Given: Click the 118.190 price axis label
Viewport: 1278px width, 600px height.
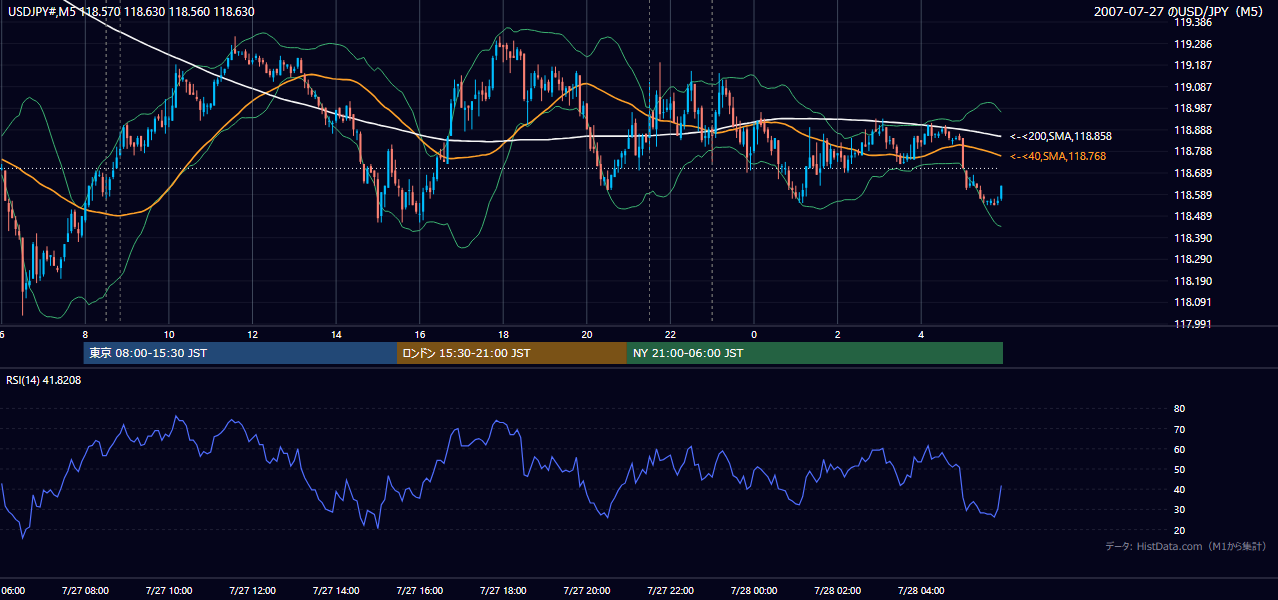Looking at the screenshot, I should coord(1193,281).
